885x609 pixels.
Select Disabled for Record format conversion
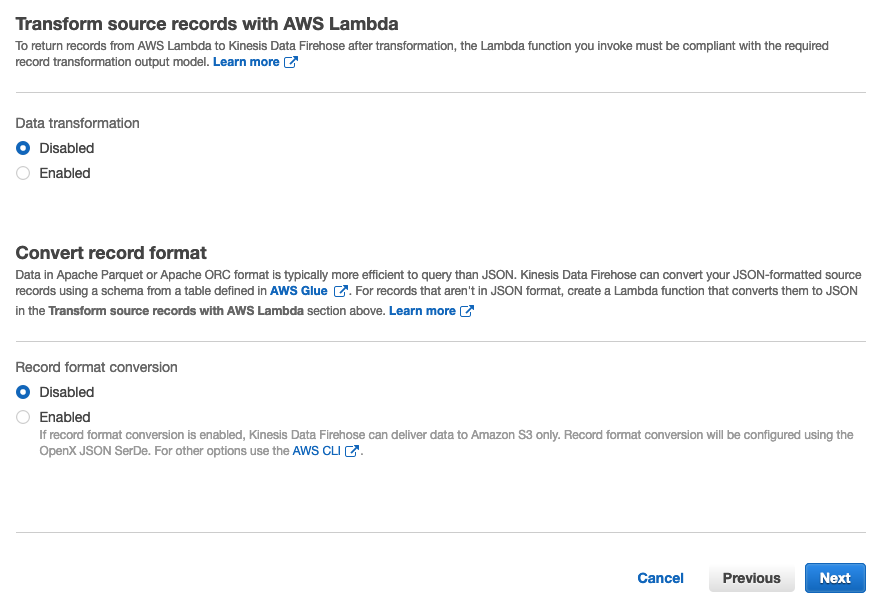click(23, 392)
